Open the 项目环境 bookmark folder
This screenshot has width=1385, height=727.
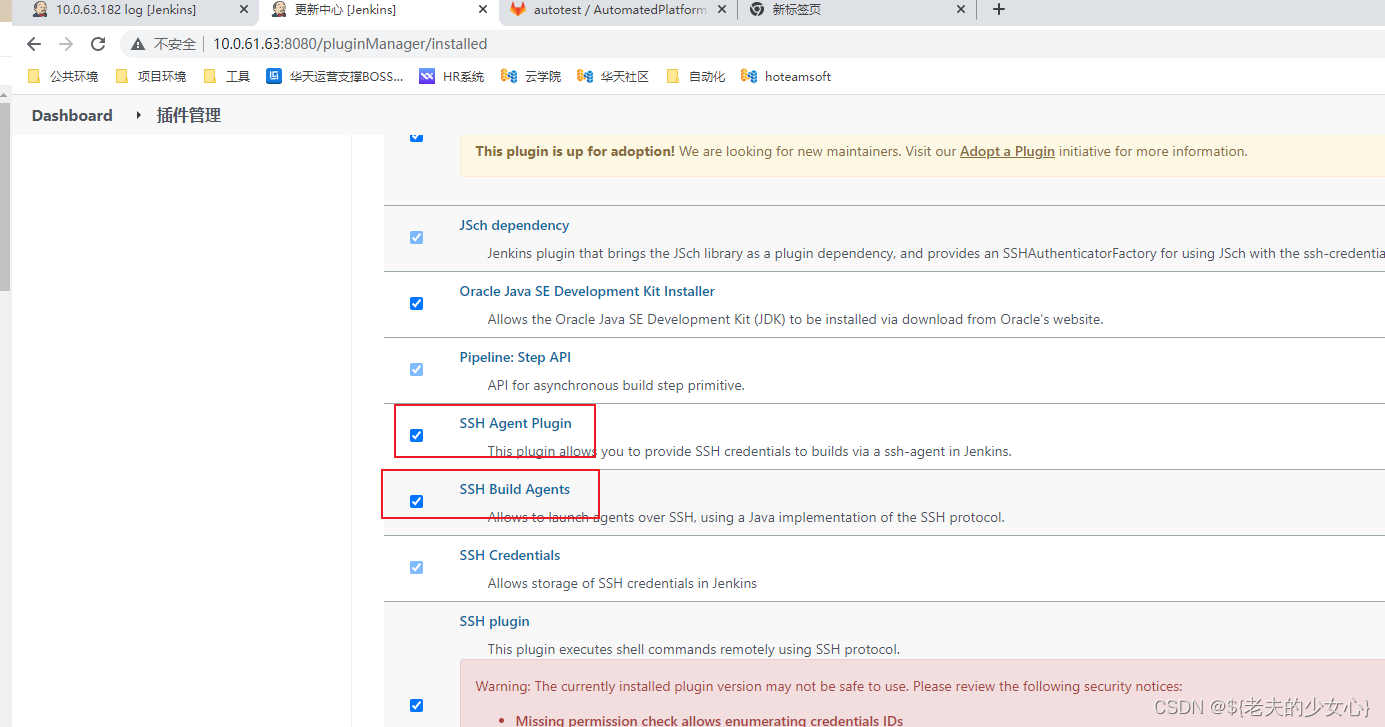pos(151,76)
